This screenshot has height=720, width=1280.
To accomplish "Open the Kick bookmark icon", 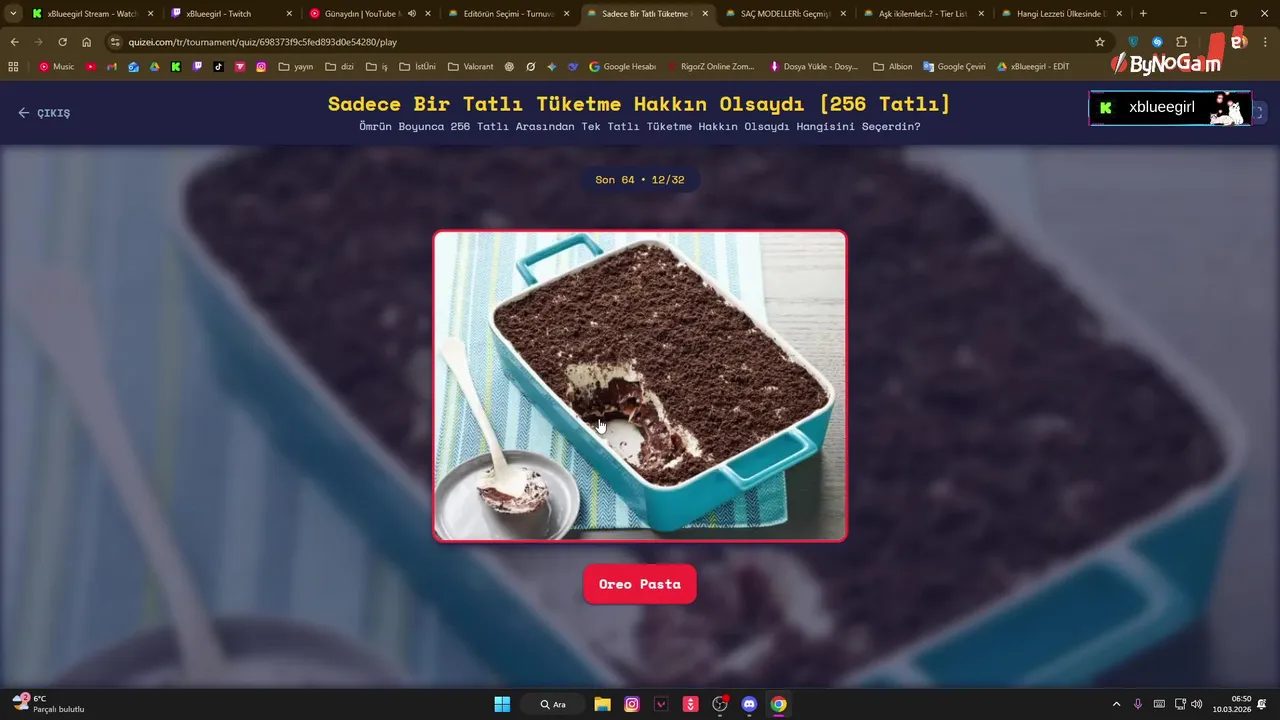I will tap(176, 67).
